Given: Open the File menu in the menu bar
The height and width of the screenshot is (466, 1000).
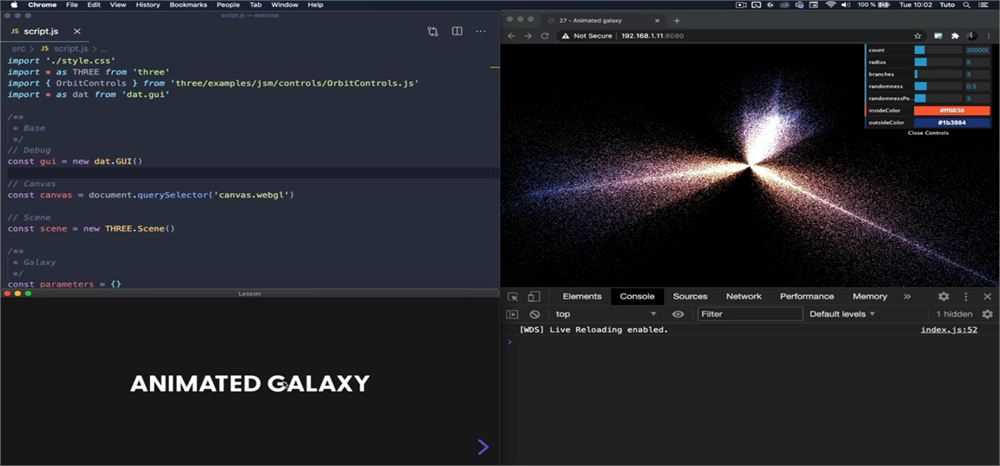Looking at the screenshot, I should 72,4.
